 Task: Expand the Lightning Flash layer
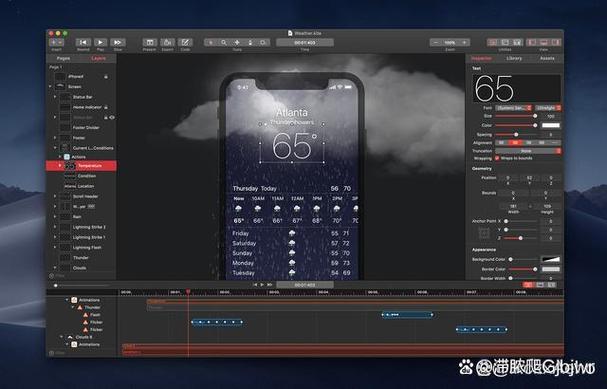(55, 247)
